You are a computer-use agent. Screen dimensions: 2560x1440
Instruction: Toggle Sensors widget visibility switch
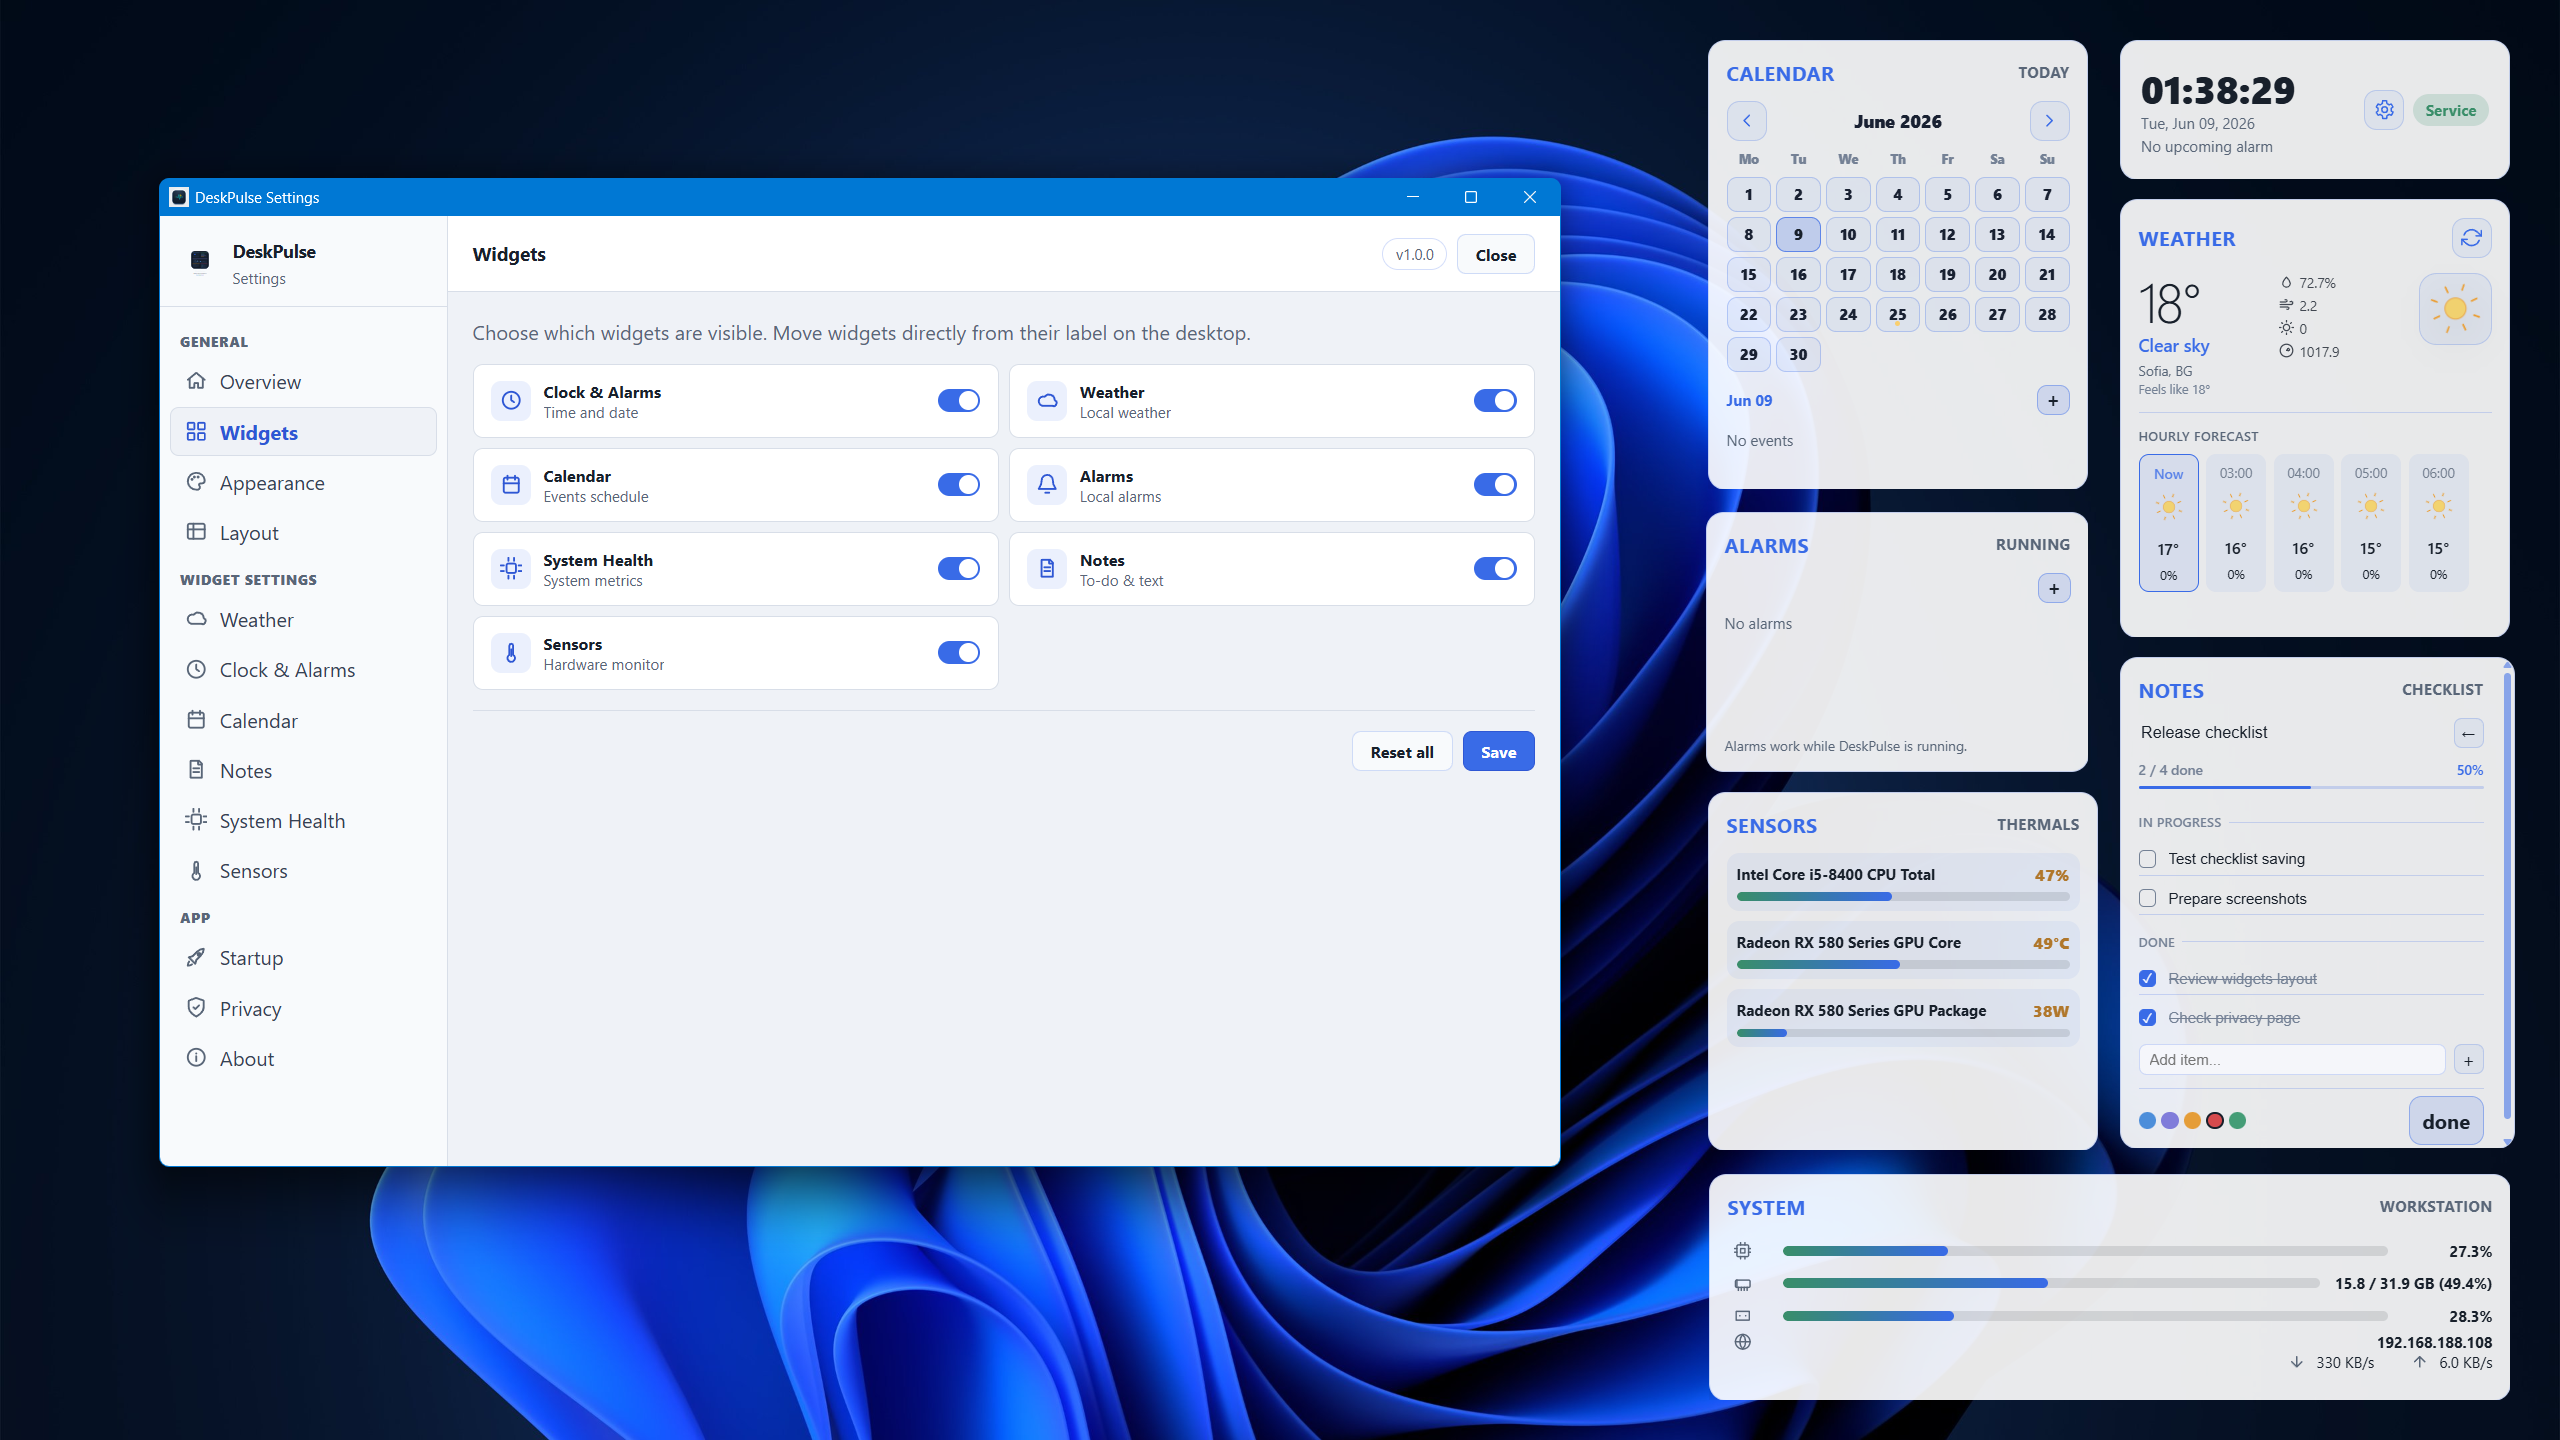(959, 653)
